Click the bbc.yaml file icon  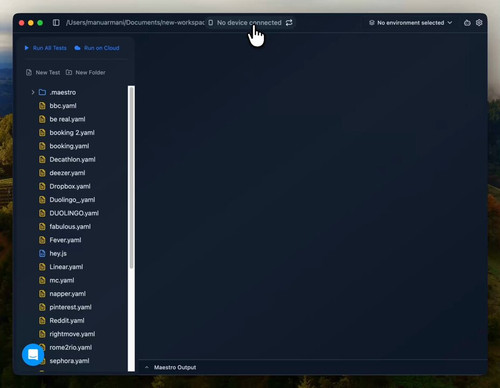coord(42,106)
